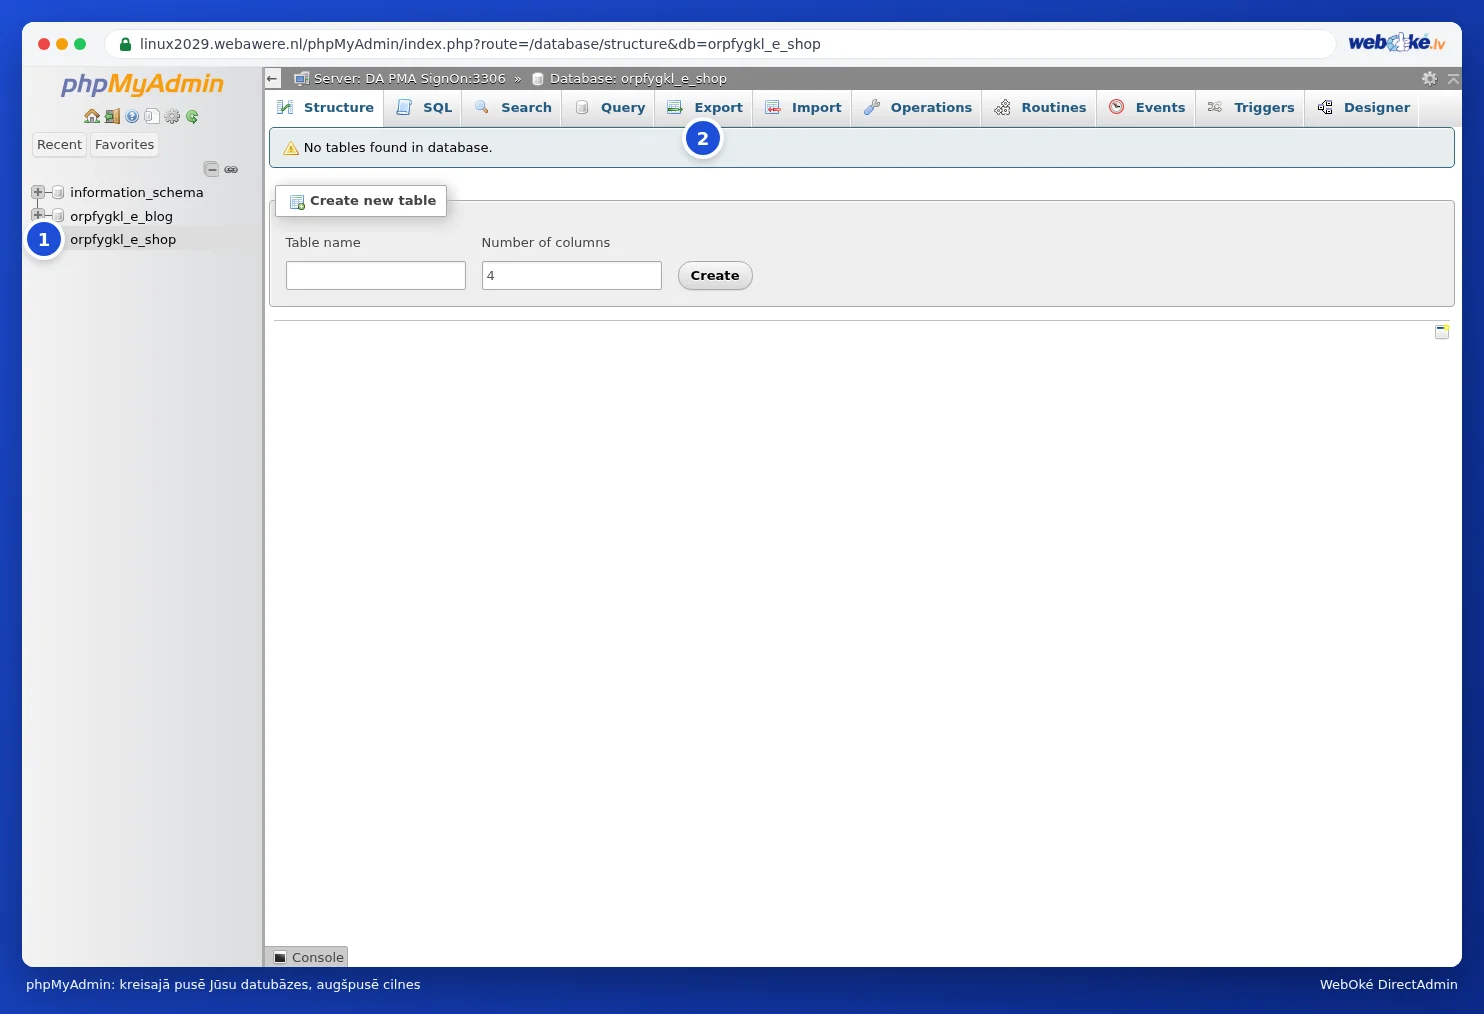The image size is (1484, 1014).
Task: Open the Console bar at bottom
Action: click(307, 957)
